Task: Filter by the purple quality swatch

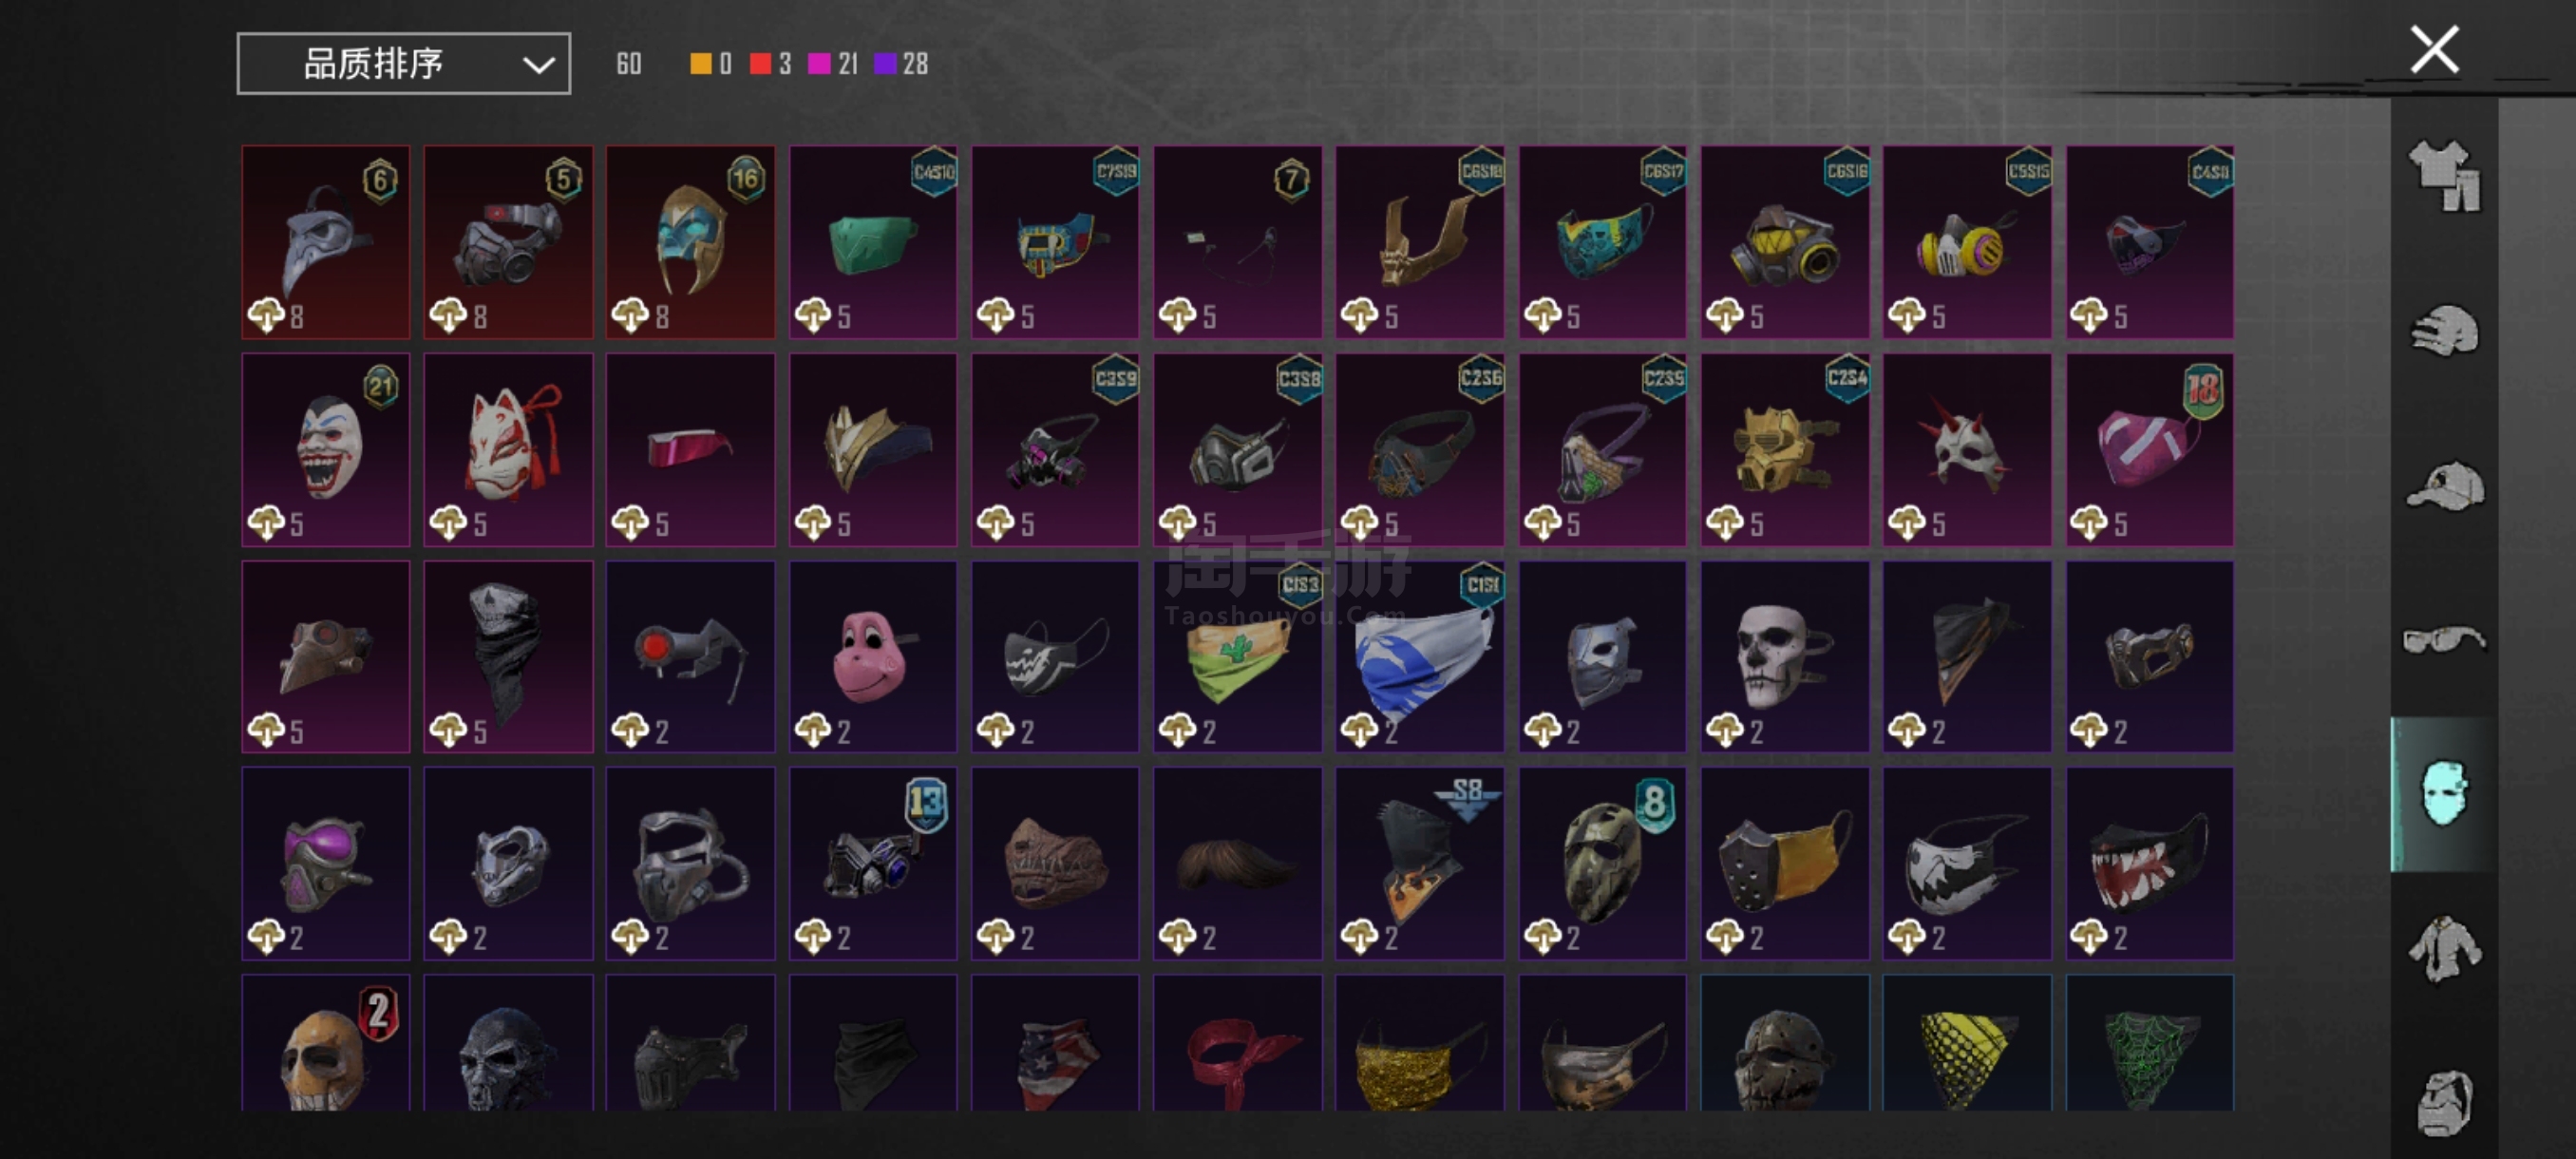Action: coord(885,64)
